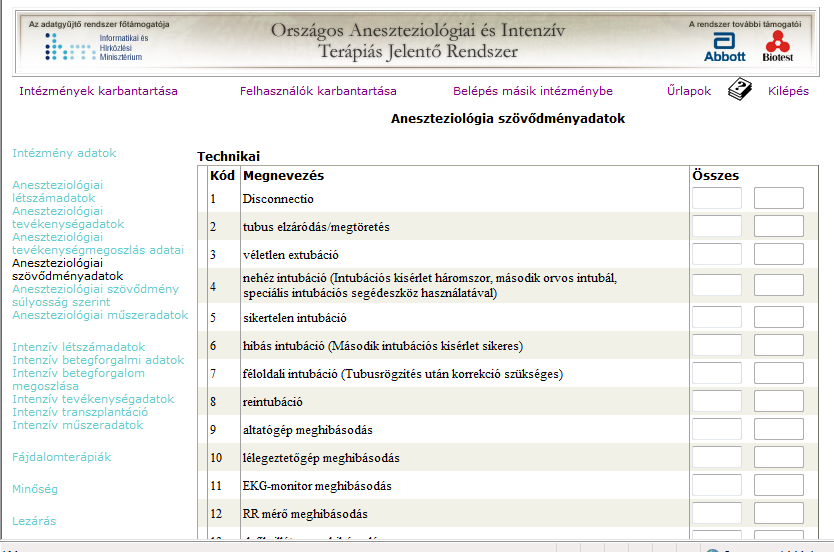The height and width of the screenshot is (552, 834).
Task: Go to Intézmény adatok
Action: (x=64, y=153)
